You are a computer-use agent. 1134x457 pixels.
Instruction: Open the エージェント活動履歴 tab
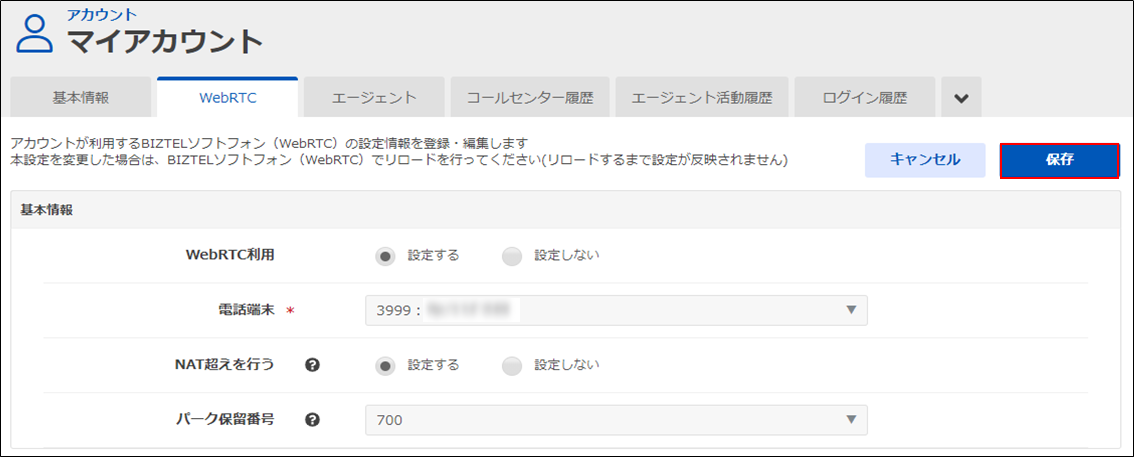pyautogui.click(x=701, y=98)
